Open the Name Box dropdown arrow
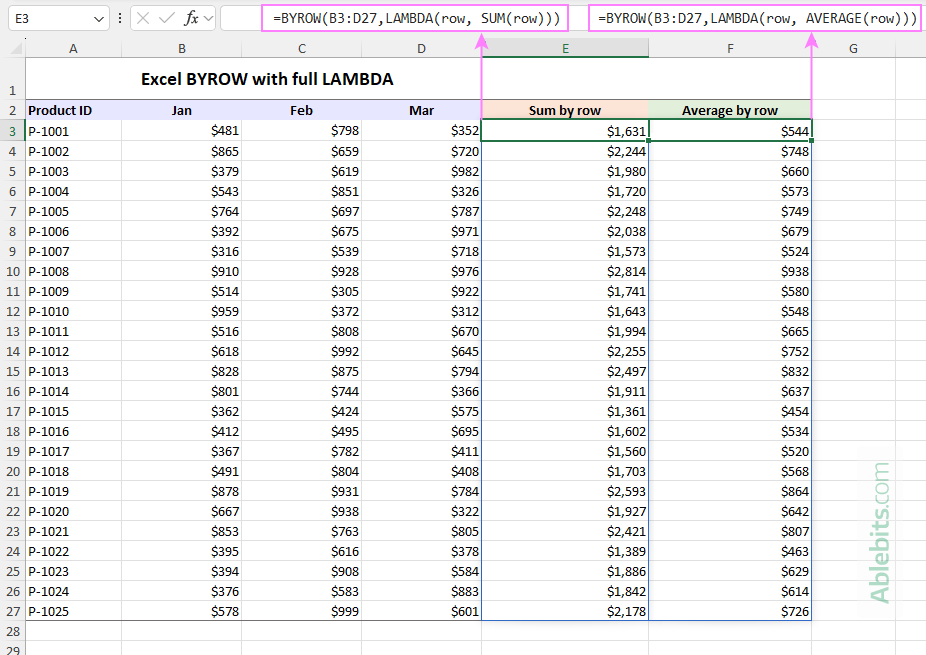 (98, 17)
